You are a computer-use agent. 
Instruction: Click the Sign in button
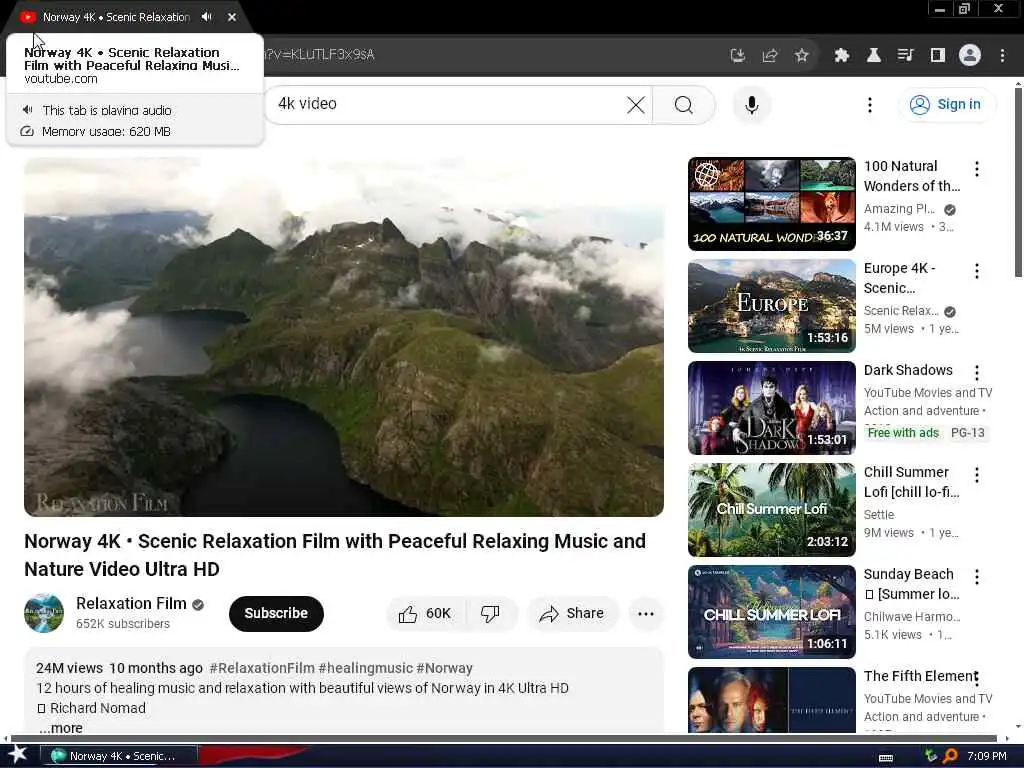pyautogui.click(x=946, y=104)
